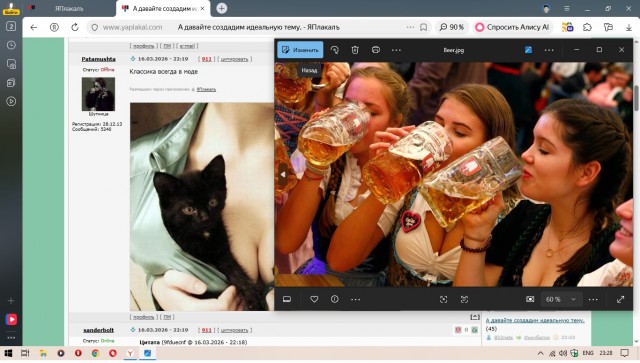Open a new browser tab
640x363 pixels.
pos(222,8)
